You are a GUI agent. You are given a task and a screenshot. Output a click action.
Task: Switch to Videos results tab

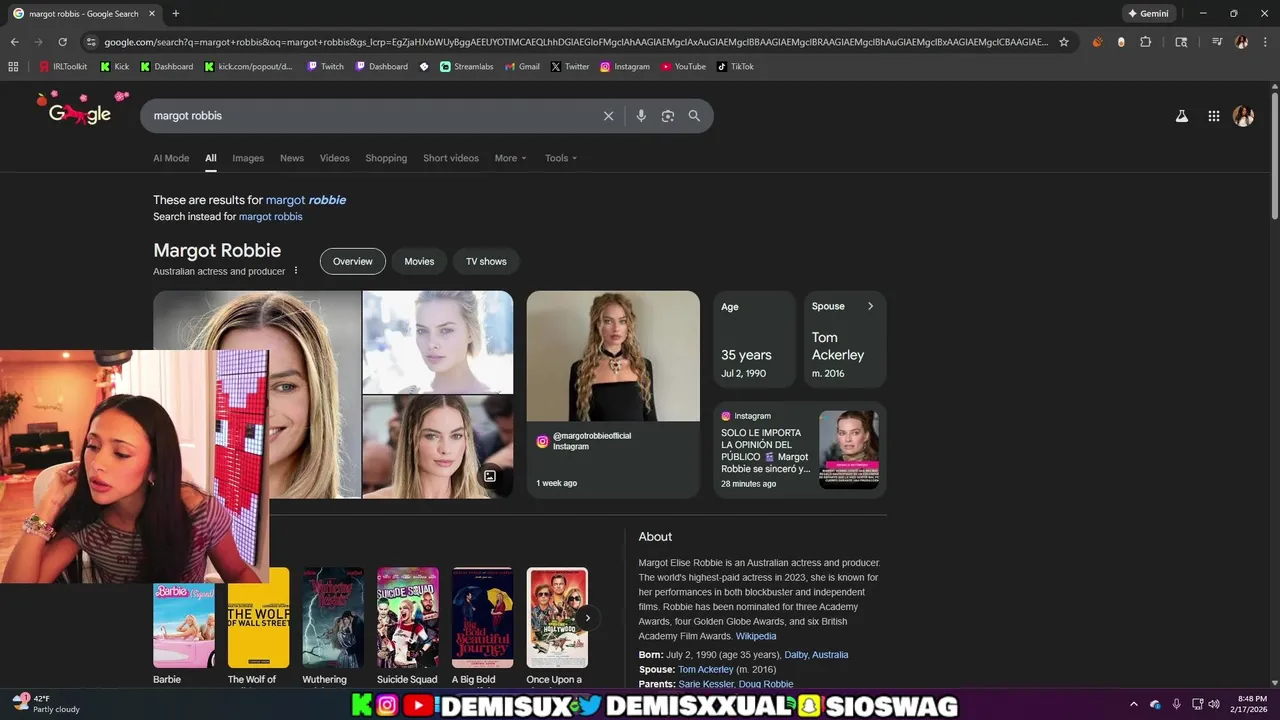coord(335,158)
